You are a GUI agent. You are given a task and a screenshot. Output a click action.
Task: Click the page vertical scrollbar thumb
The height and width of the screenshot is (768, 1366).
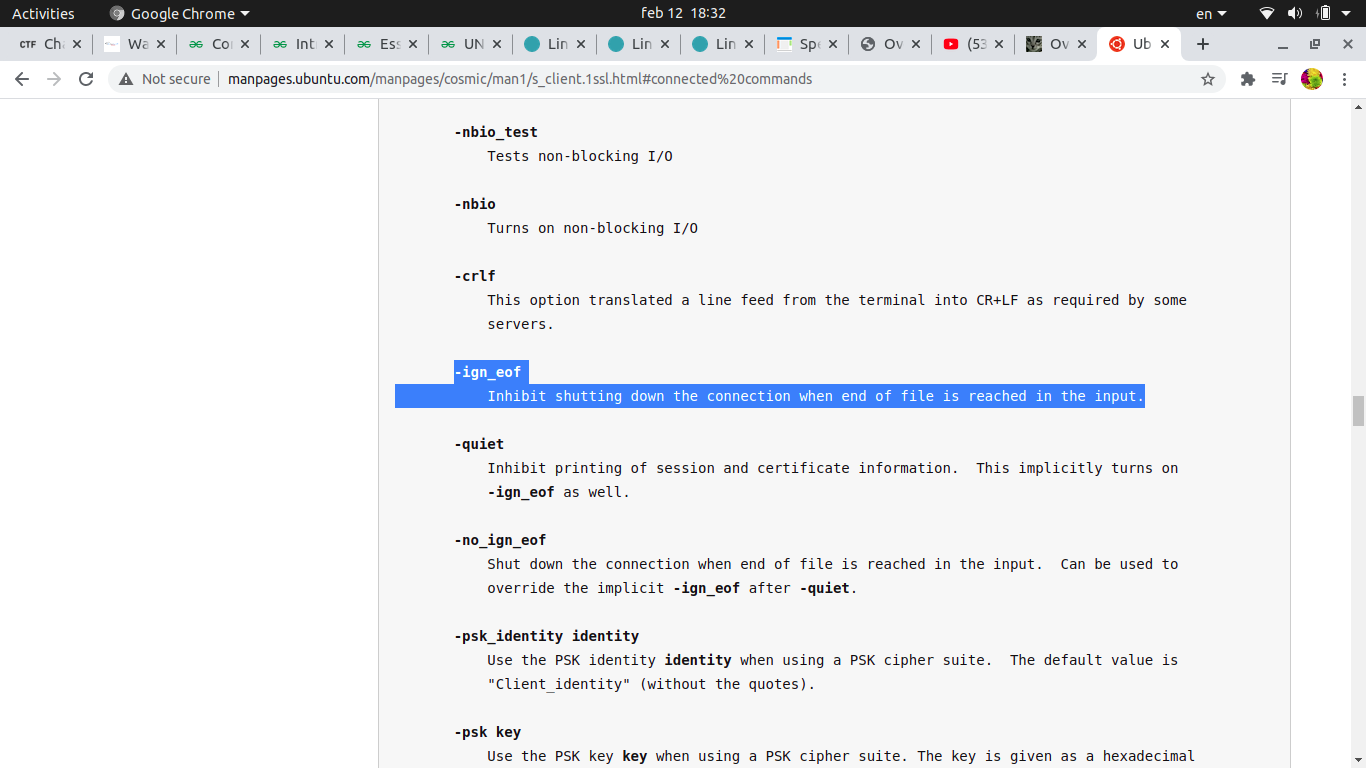point(1358,411)
